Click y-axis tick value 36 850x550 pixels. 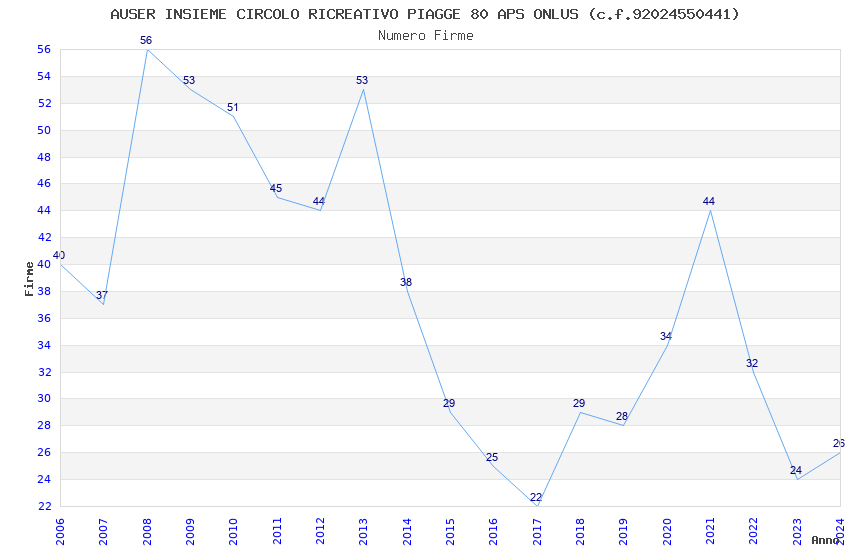(x=44, y=318)
